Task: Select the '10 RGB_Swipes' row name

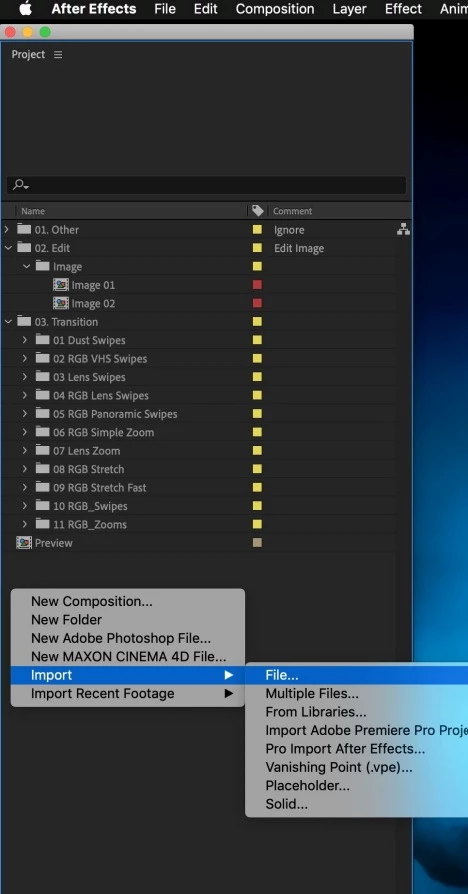Action: (x=90, y=506)
